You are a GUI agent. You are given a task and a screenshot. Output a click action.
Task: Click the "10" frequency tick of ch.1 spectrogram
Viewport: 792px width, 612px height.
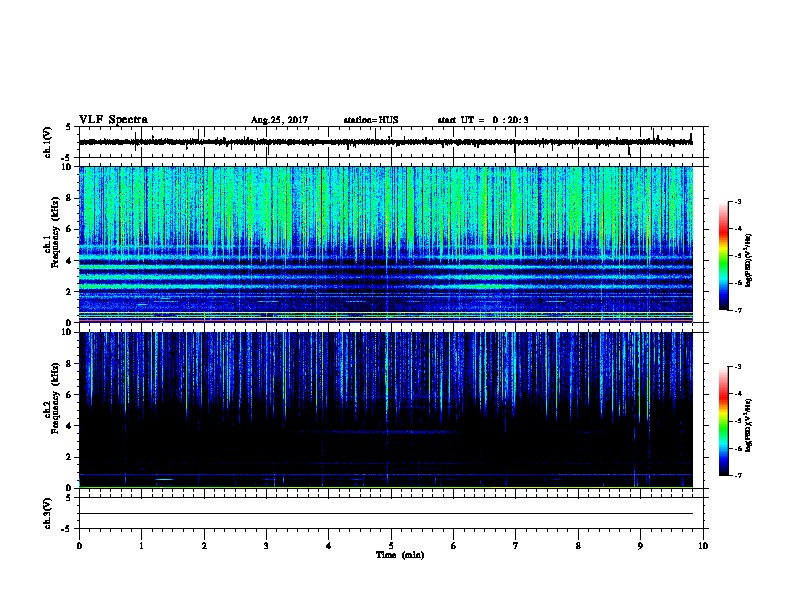pos(69,167)
